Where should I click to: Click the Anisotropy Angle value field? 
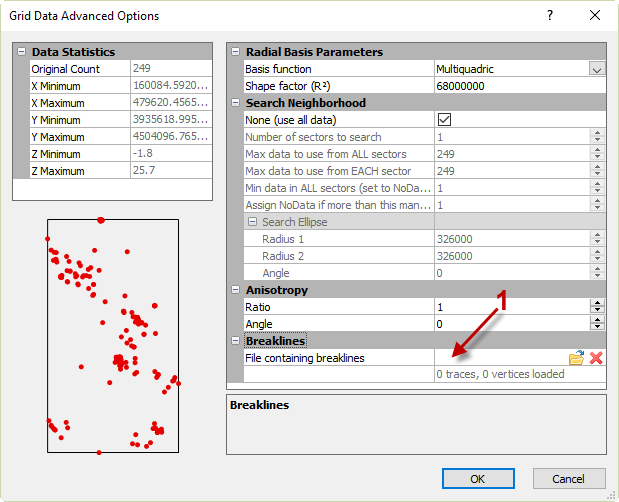click(512, 324)
